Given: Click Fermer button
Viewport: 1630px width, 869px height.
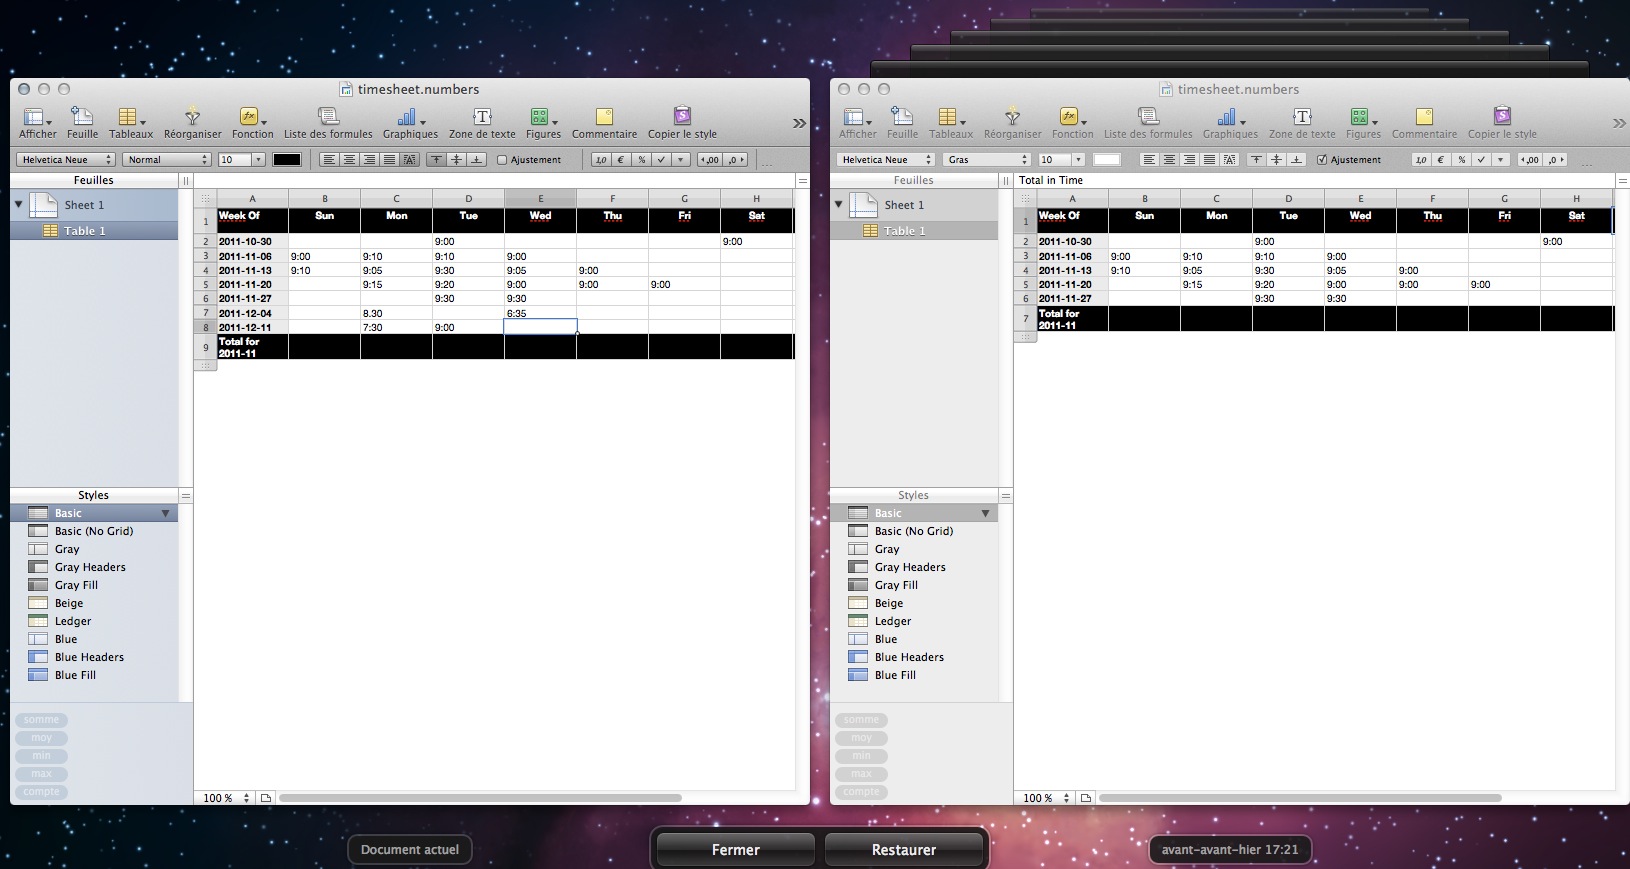Looking at the screenshot, I should point(735,849).
